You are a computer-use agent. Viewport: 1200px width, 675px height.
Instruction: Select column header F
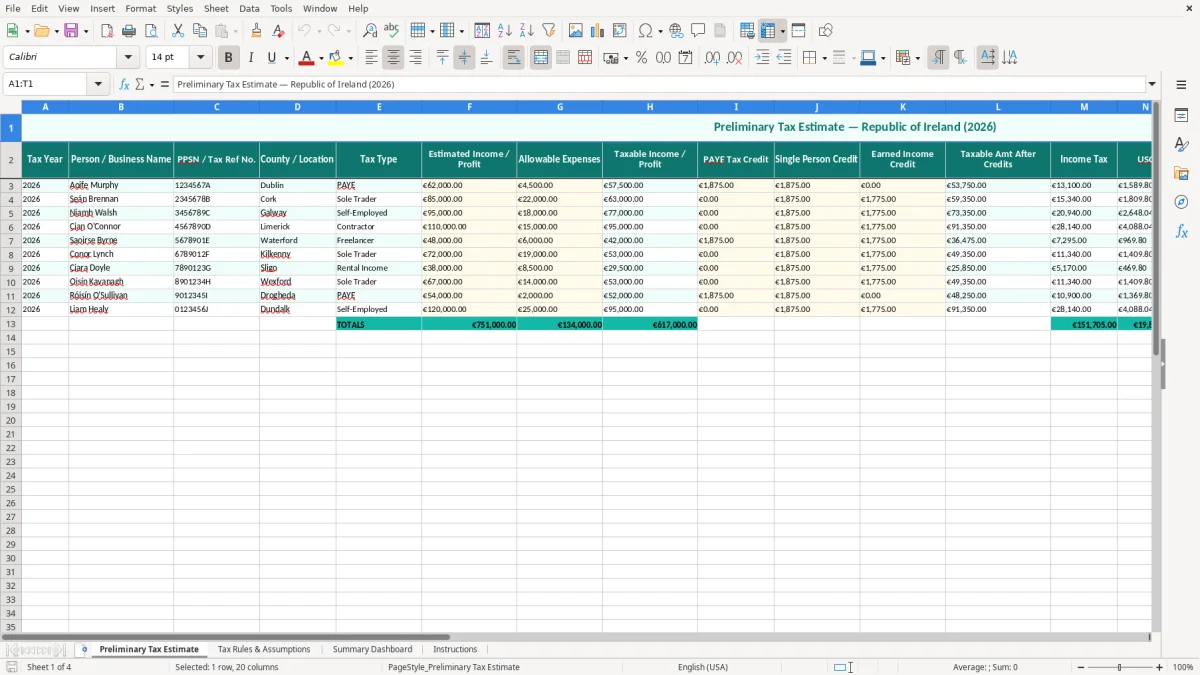(x=469, y=107)
